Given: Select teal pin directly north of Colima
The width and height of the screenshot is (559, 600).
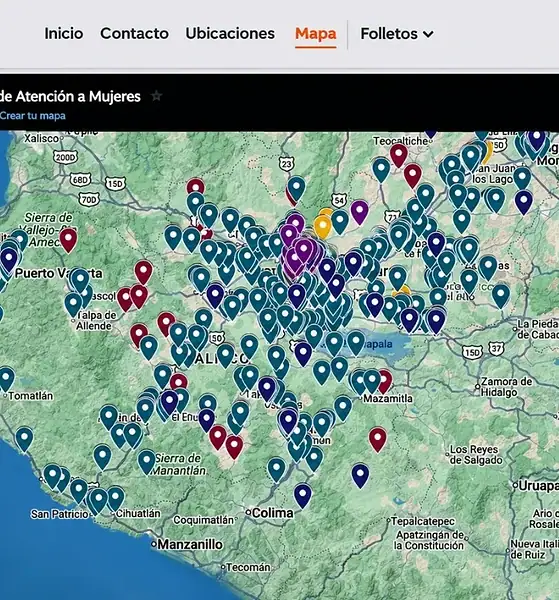Looking at the screenshot, I should tap(276, 469).
